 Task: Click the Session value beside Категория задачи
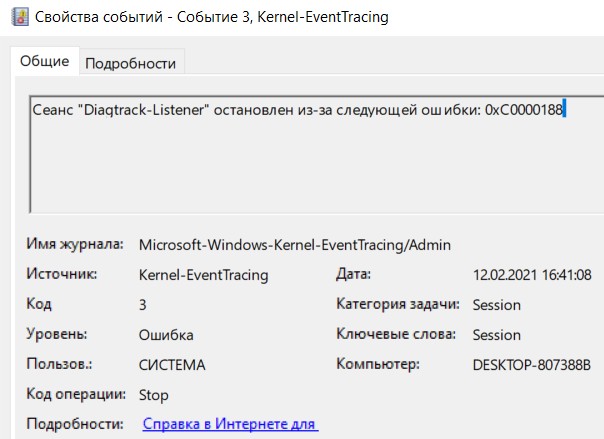point(497,304)
